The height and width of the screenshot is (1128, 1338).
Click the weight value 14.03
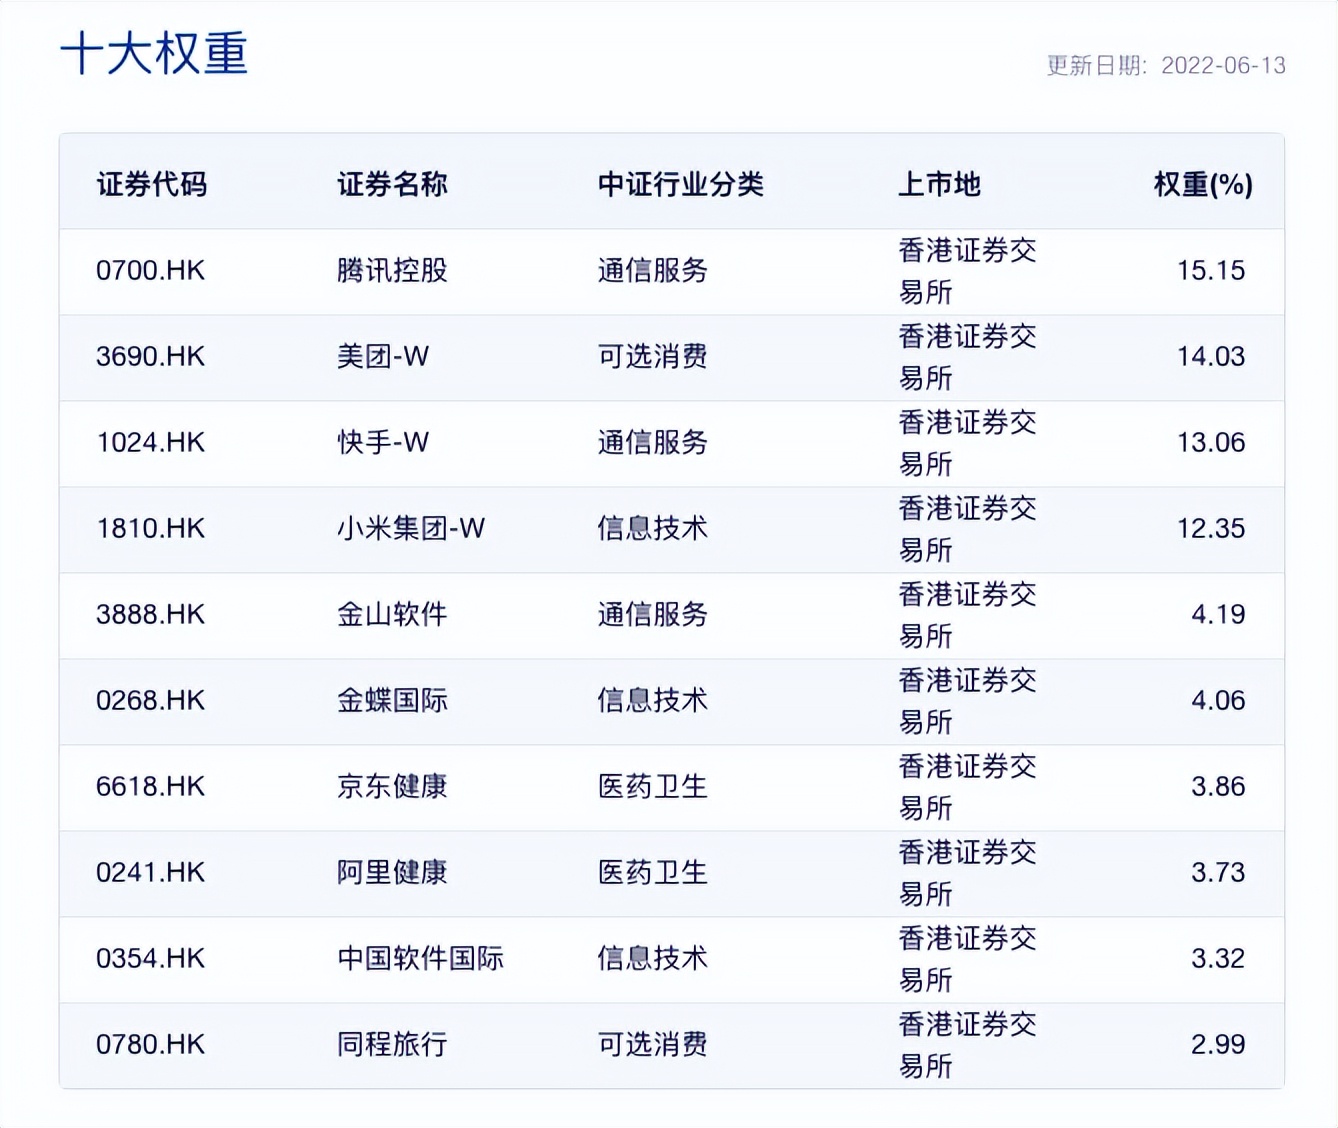(1211, 357)
